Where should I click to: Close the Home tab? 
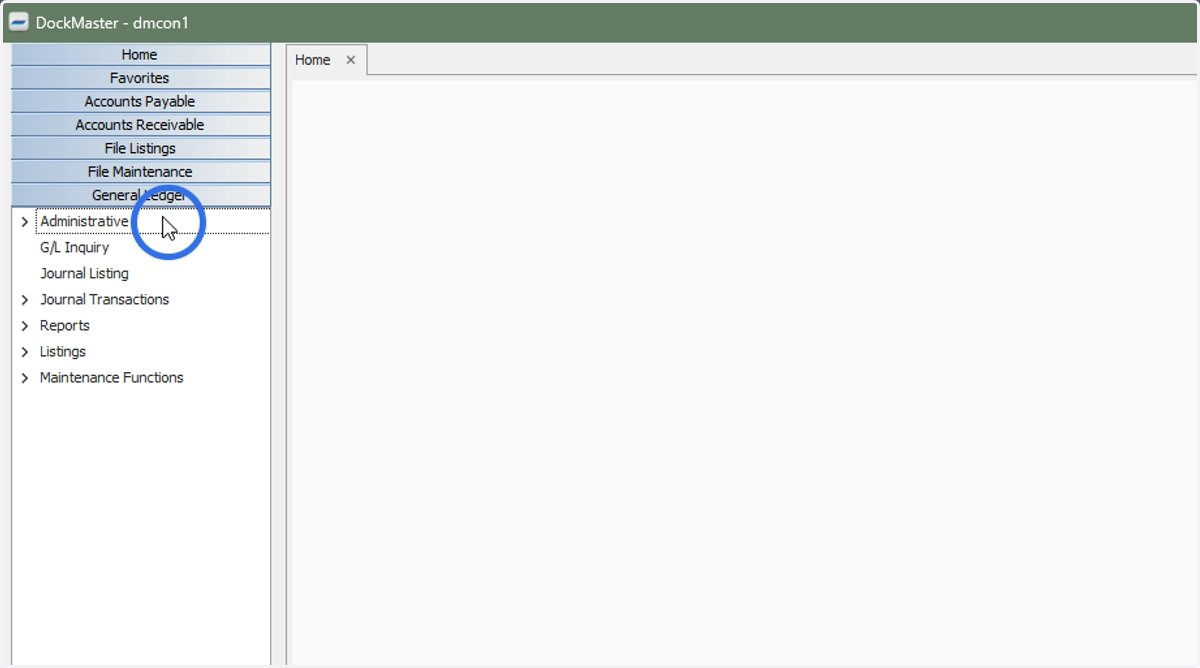pos(351,60)
